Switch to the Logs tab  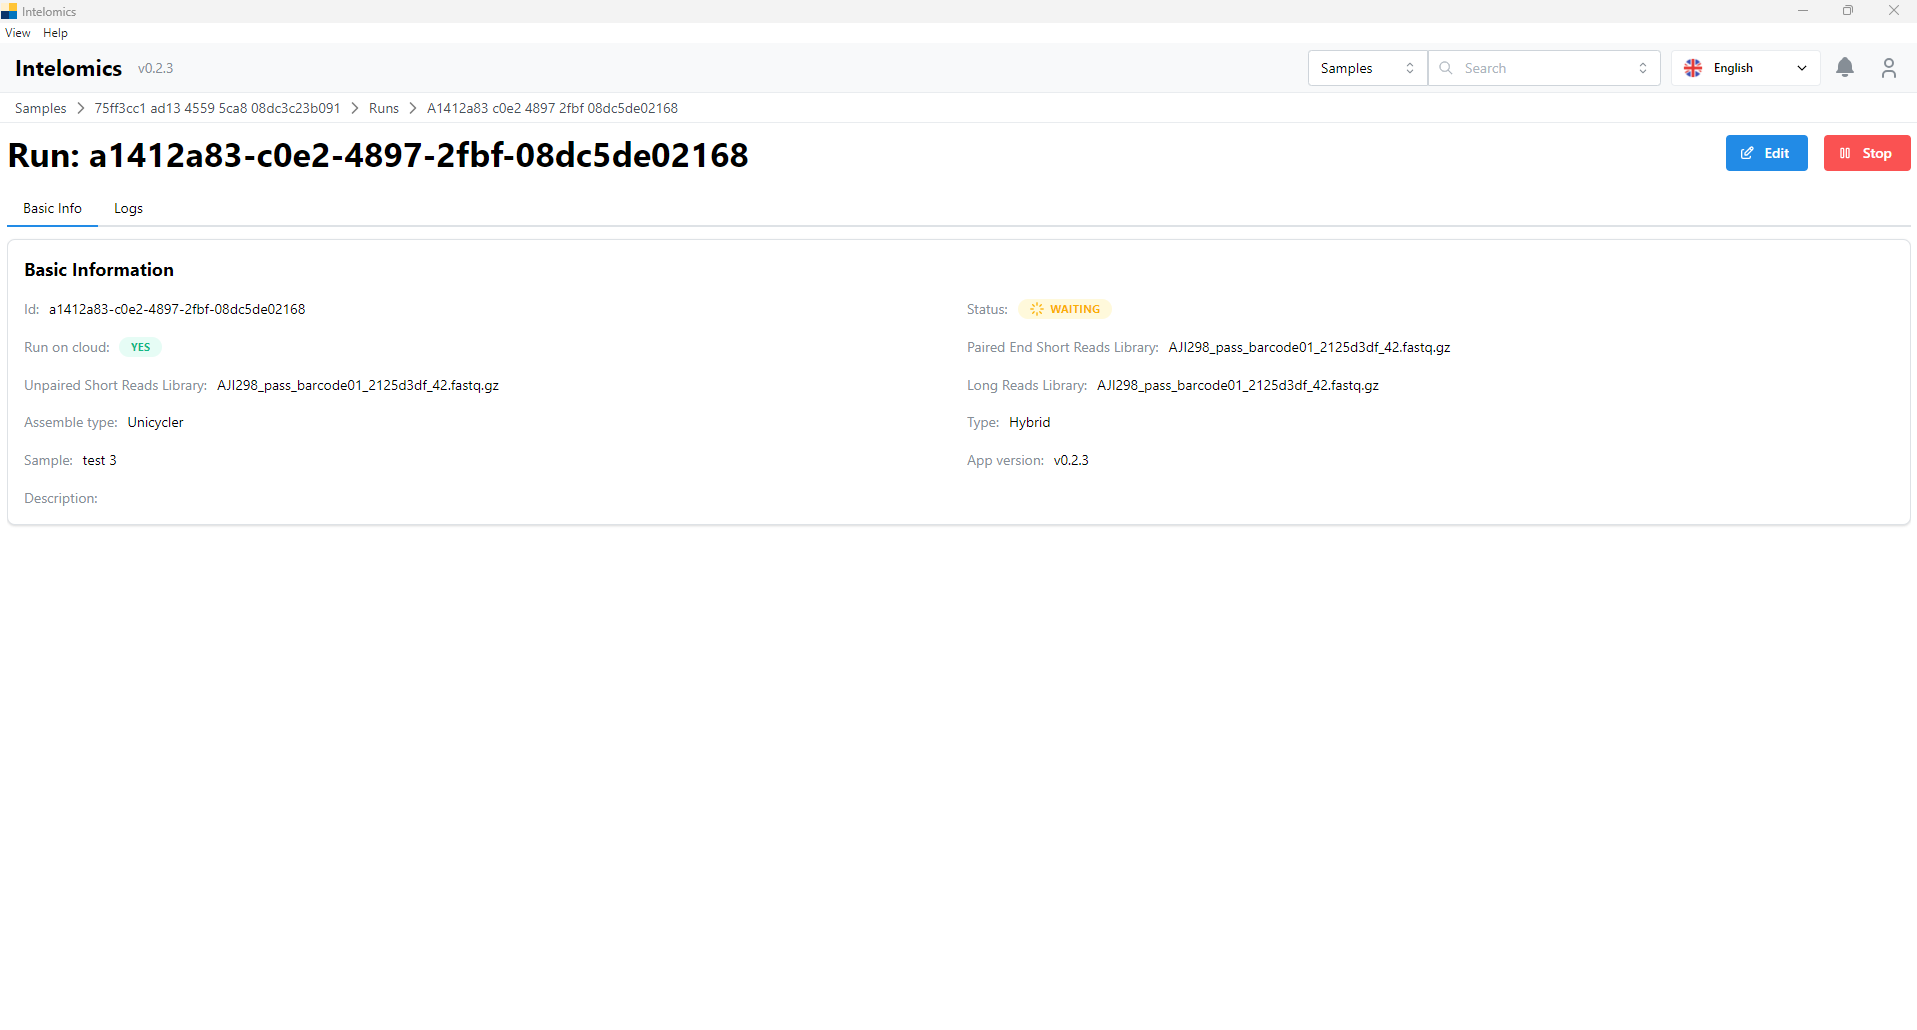click(128, 209)
